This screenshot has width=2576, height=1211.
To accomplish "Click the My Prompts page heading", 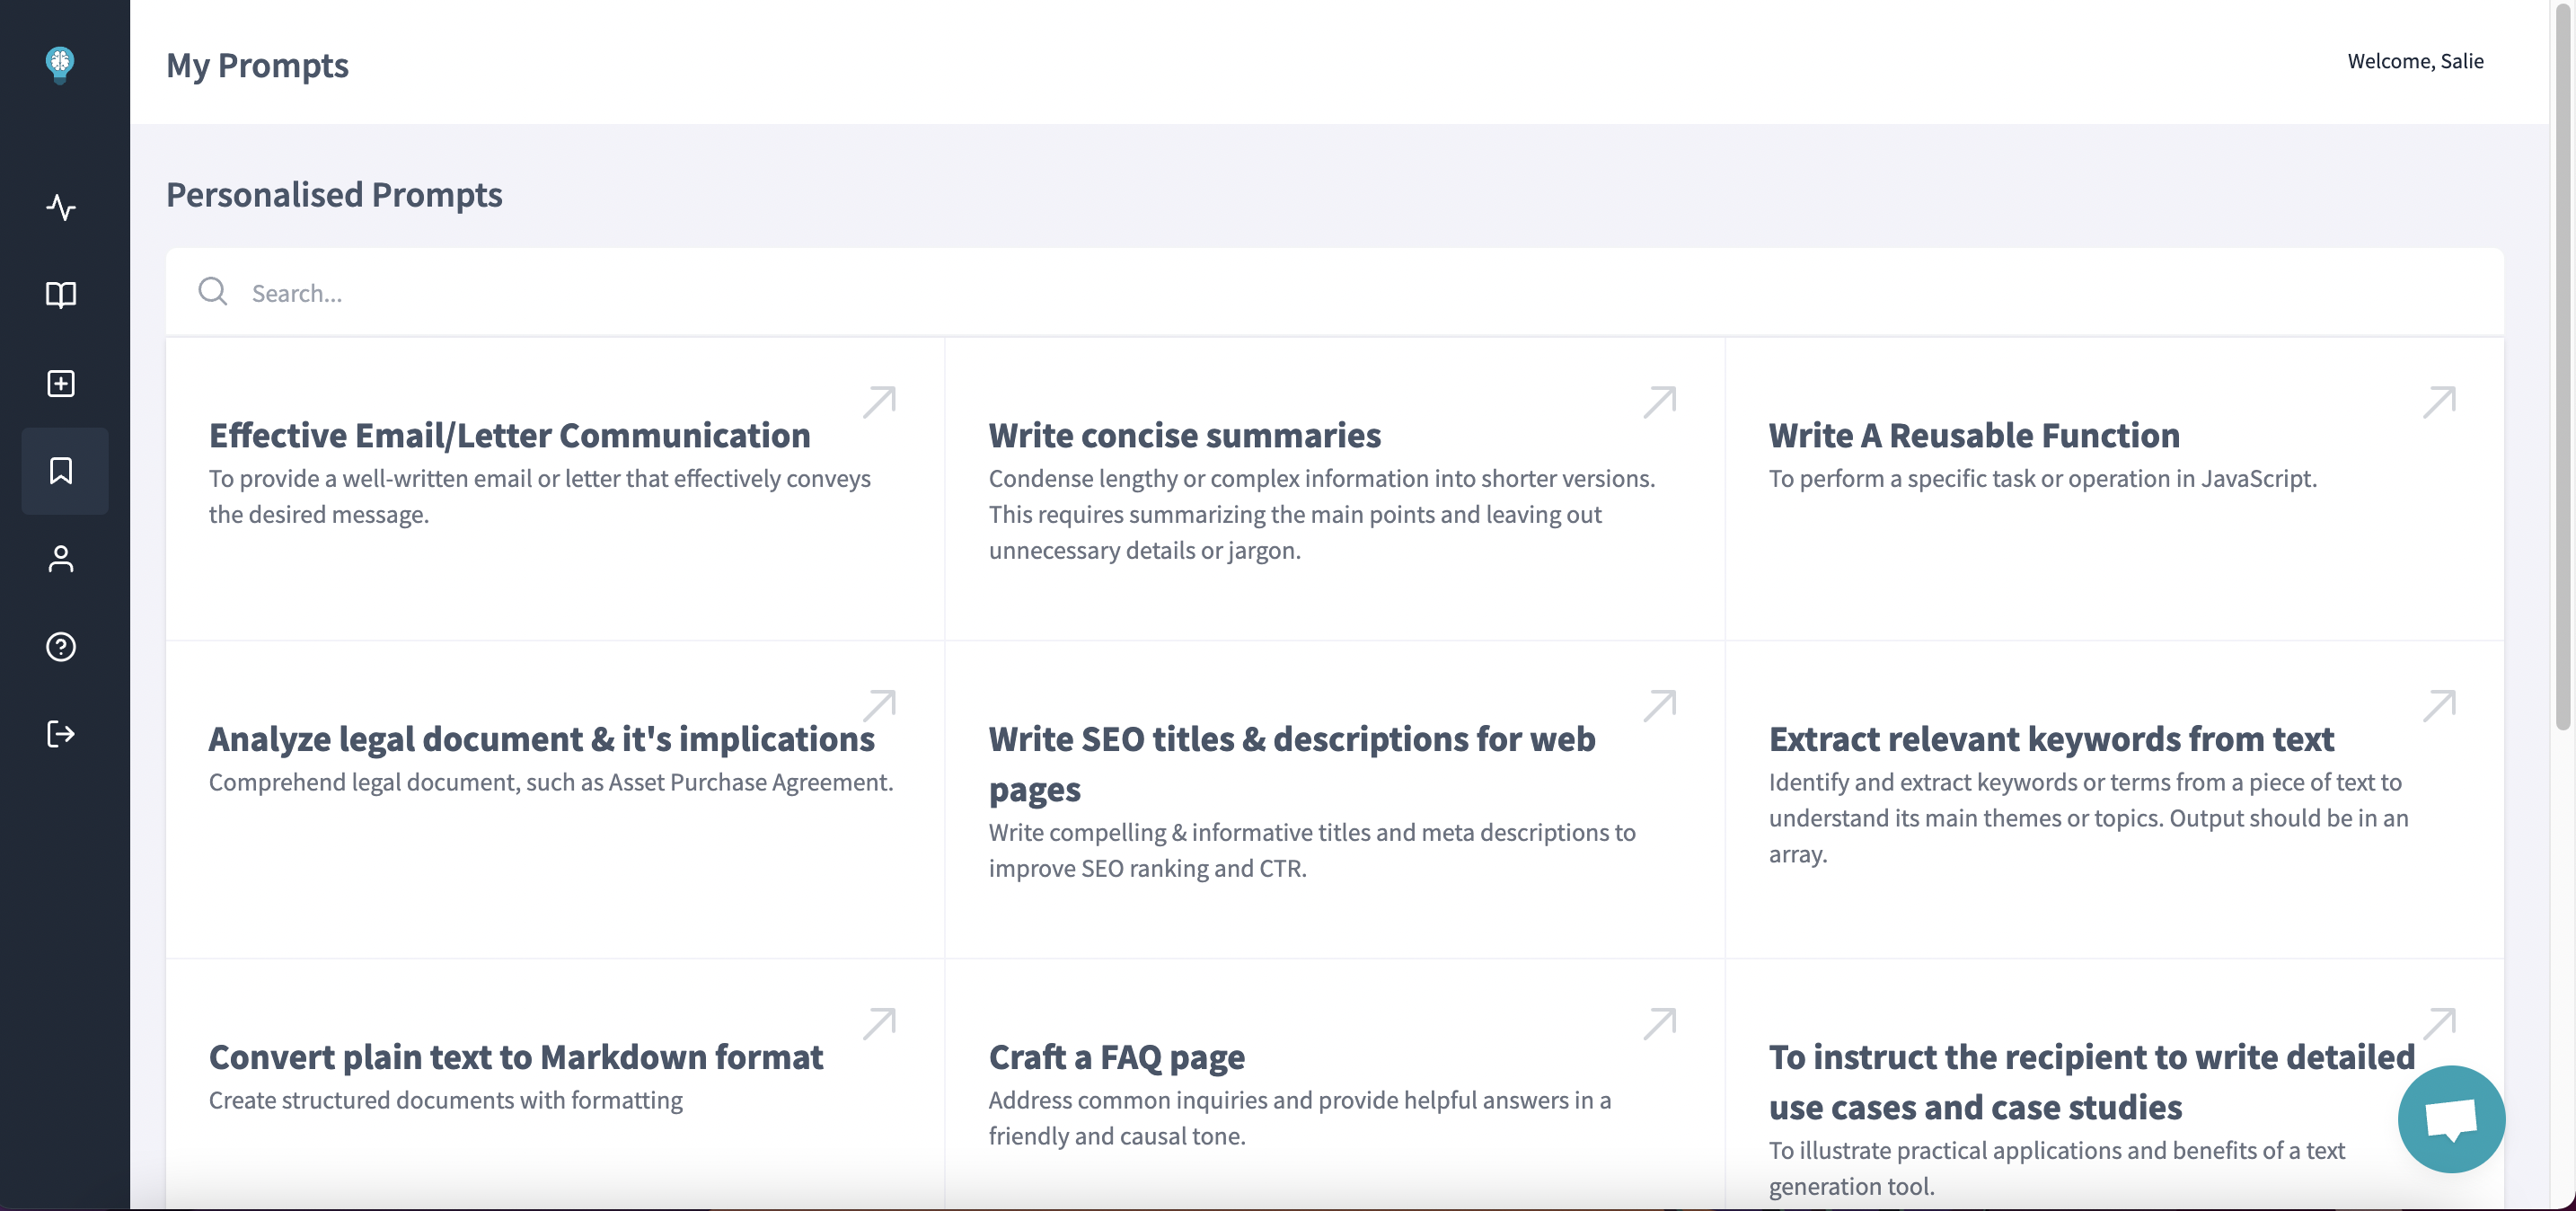I will tap(257, 65).
